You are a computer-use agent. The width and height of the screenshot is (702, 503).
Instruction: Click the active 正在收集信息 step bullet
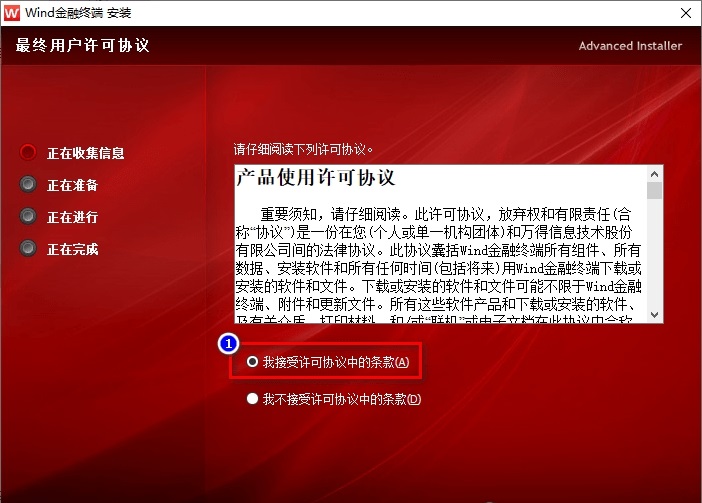pyautogui.click(x=28, y=153)
